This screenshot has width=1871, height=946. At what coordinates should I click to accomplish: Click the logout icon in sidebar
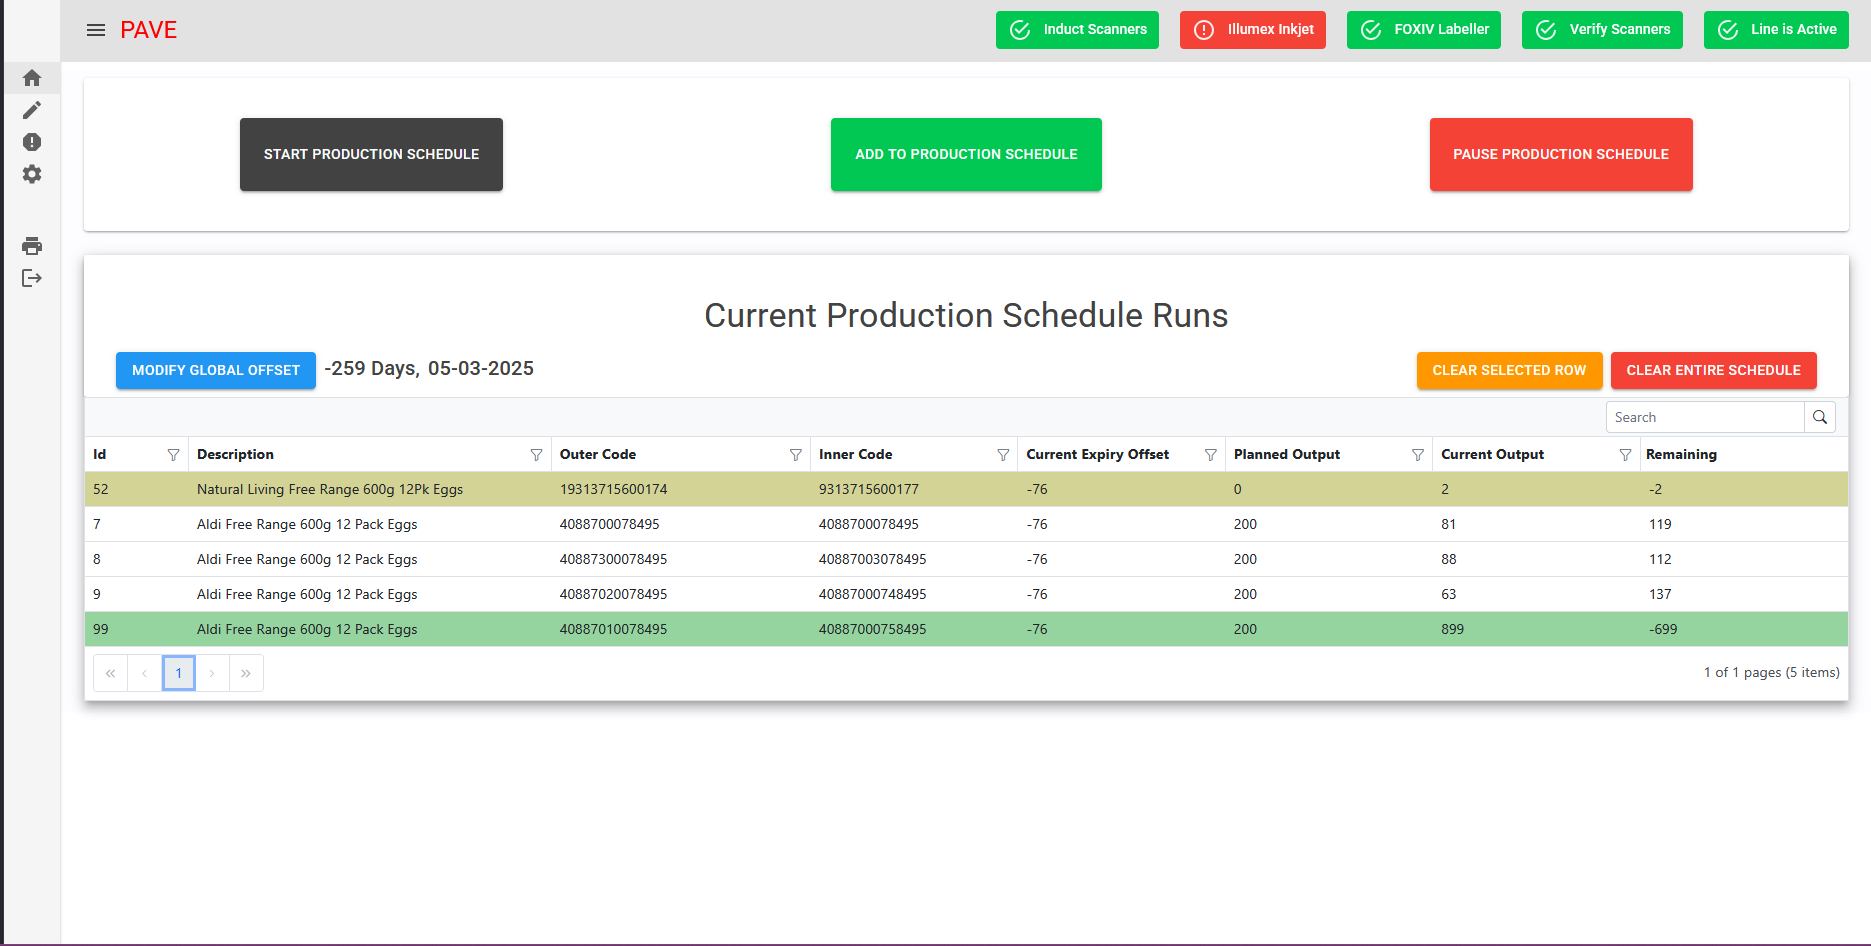tap(32, 278)
